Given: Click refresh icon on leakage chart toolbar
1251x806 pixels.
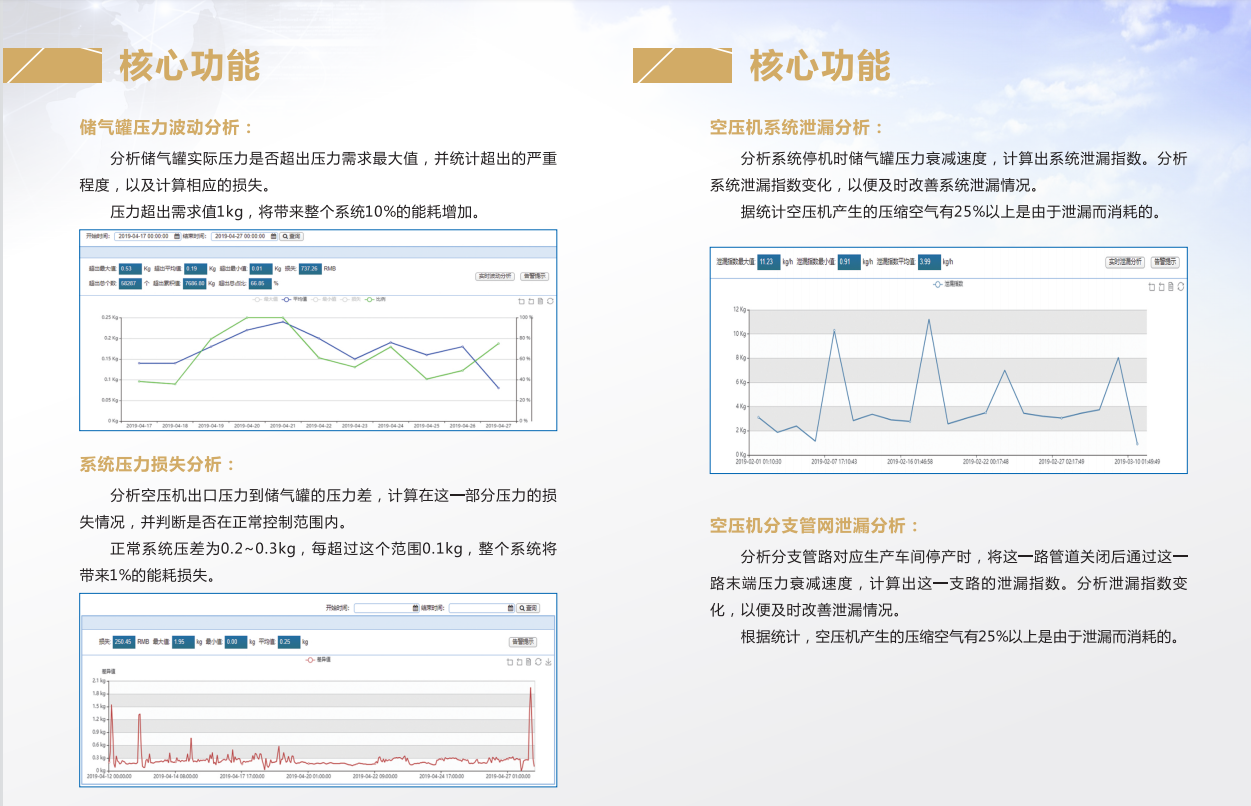Looking at the screenshot, I should [x=1180, y=287].
